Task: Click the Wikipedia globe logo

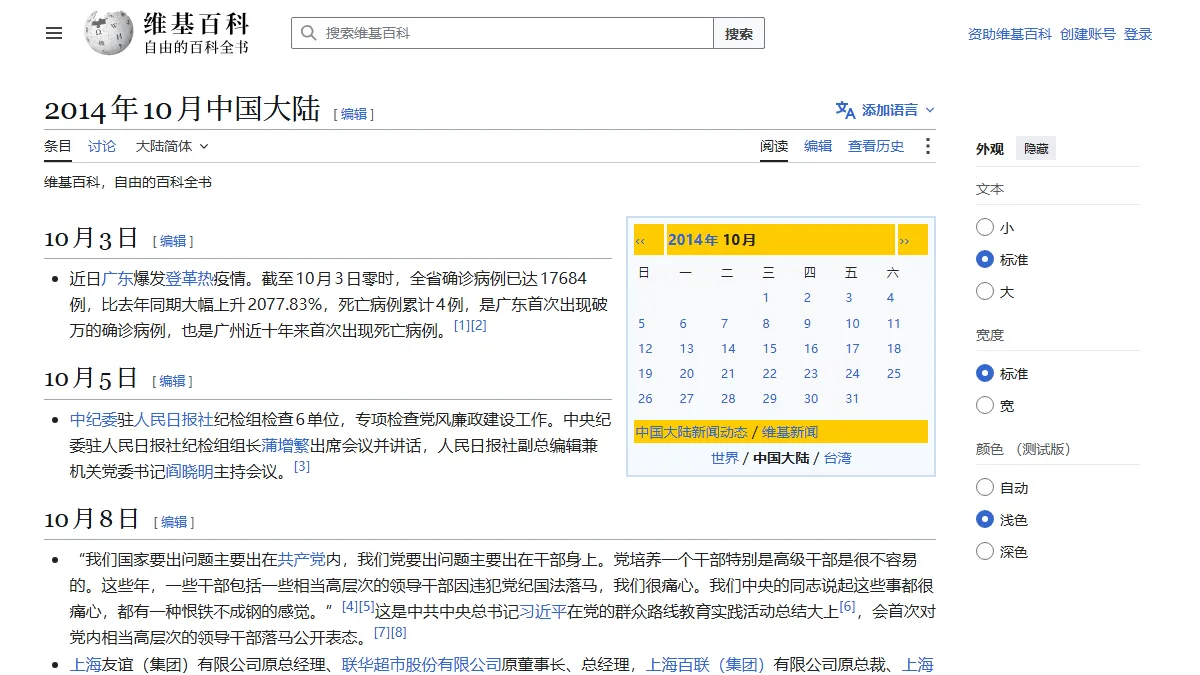Action: (109, 33)
